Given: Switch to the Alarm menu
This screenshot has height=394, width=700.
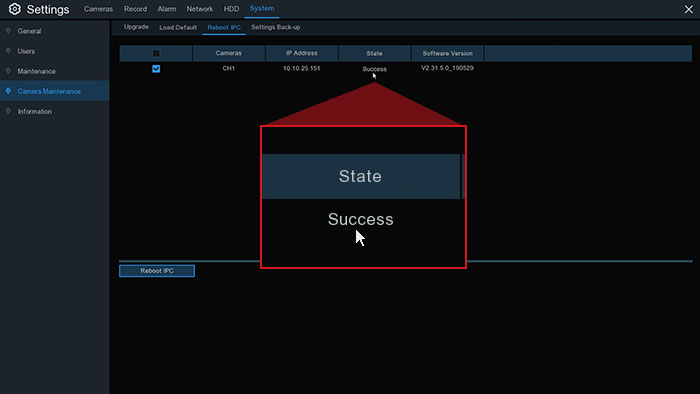Looking at the screenshot, I should pyautogui.click(x=167, y=9).
